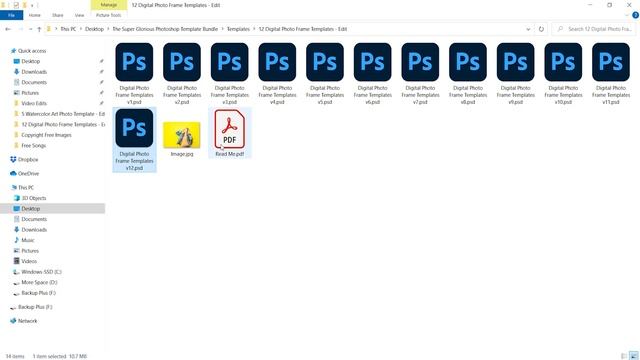Viewport: 640px width, 360px height.
Task: Select Digital Photo Frame Templates v8.psd file
Action: coord(468,73)
